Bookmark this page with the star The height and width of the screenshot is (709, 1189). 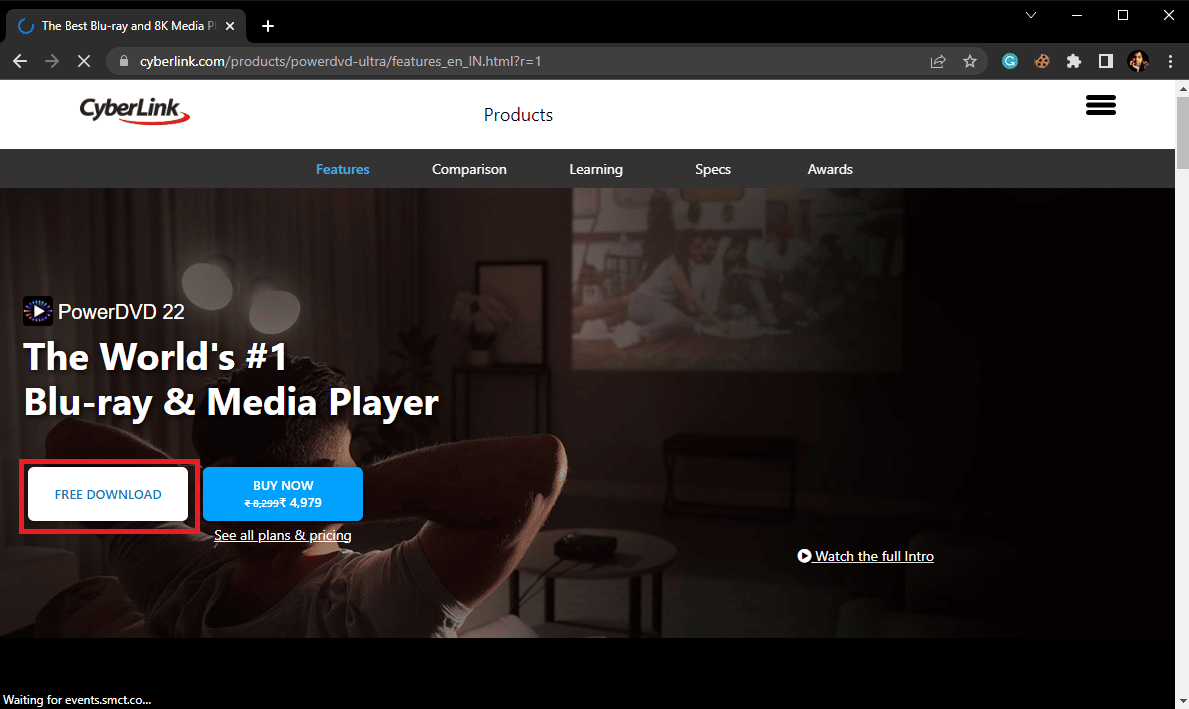coord(970,61)
